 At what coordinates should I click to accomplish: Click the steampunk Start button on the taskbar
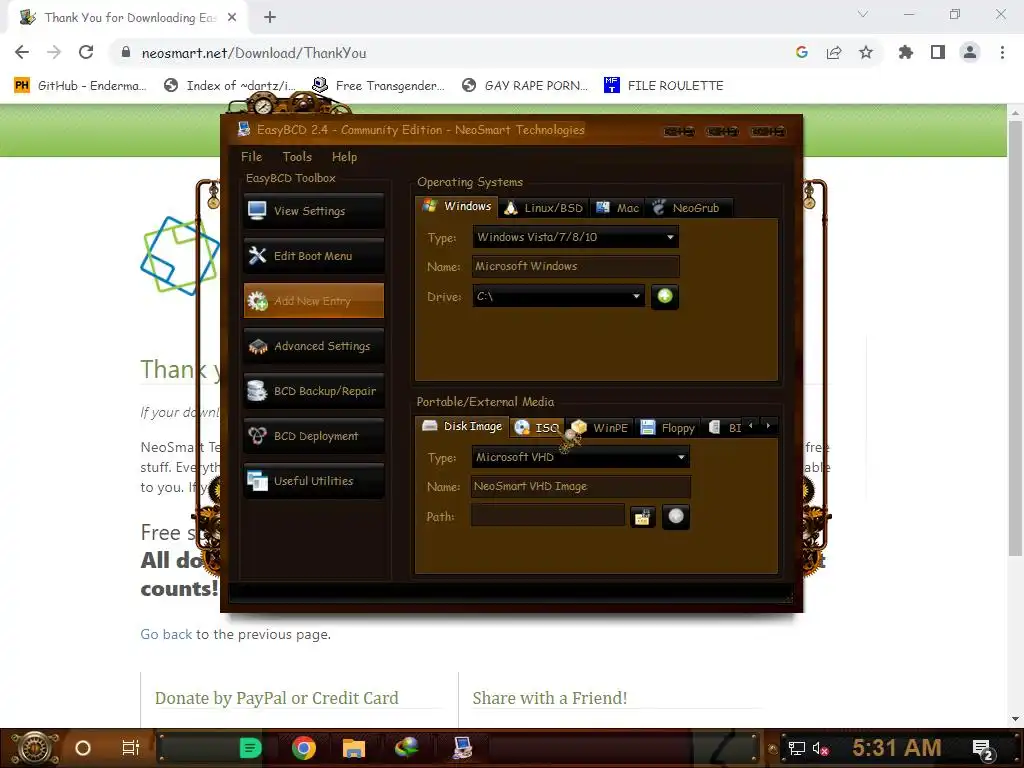(34, 748)
